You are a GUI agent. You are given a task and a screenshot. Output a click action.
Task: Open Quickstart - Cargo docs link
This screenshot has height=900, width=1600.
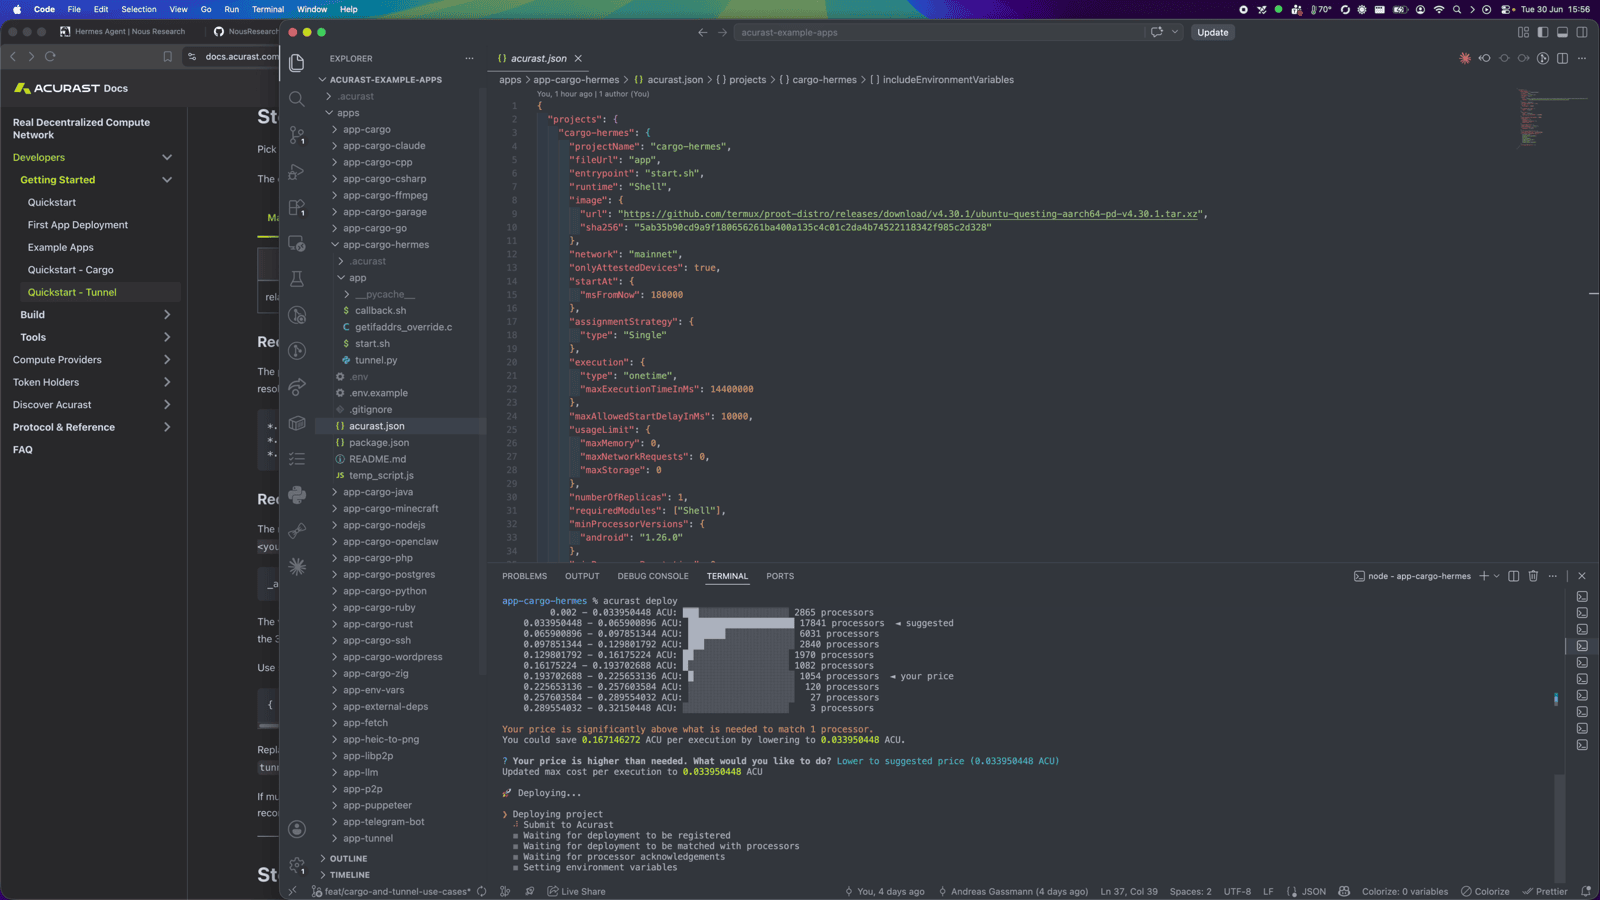click(70, 270)
